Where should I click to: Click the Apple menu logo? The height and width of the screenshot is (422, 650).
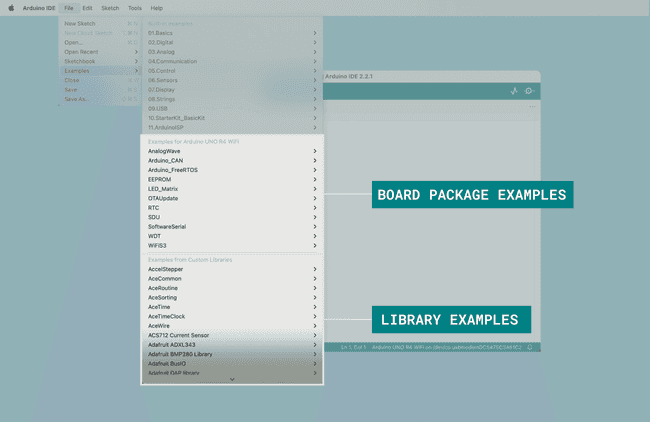click(11, 7)
